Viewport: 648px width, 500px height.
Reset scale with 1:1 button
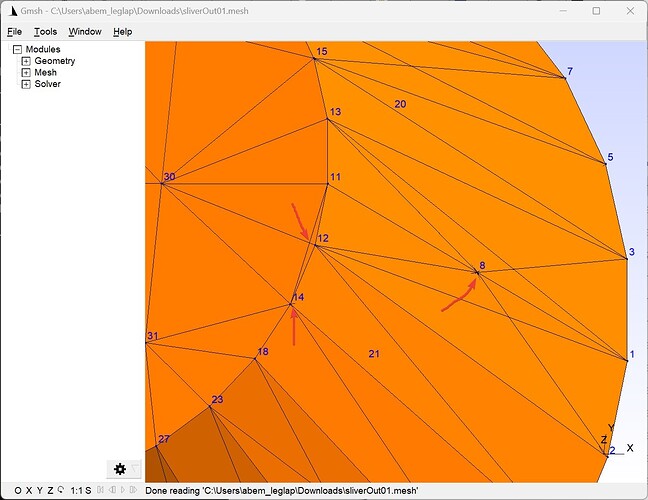pyautogui.click(x=76, y=490)
